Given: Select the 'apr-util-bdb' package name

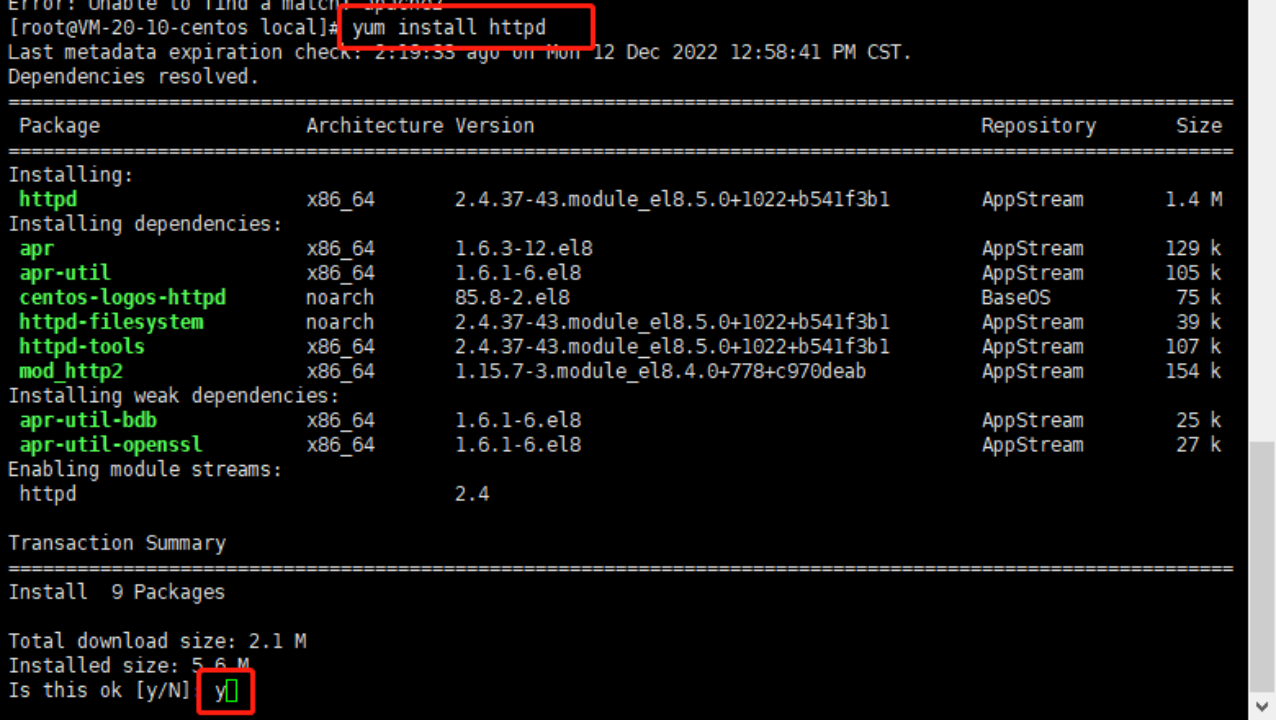Looking at the screenshot, I should [88, 421].
